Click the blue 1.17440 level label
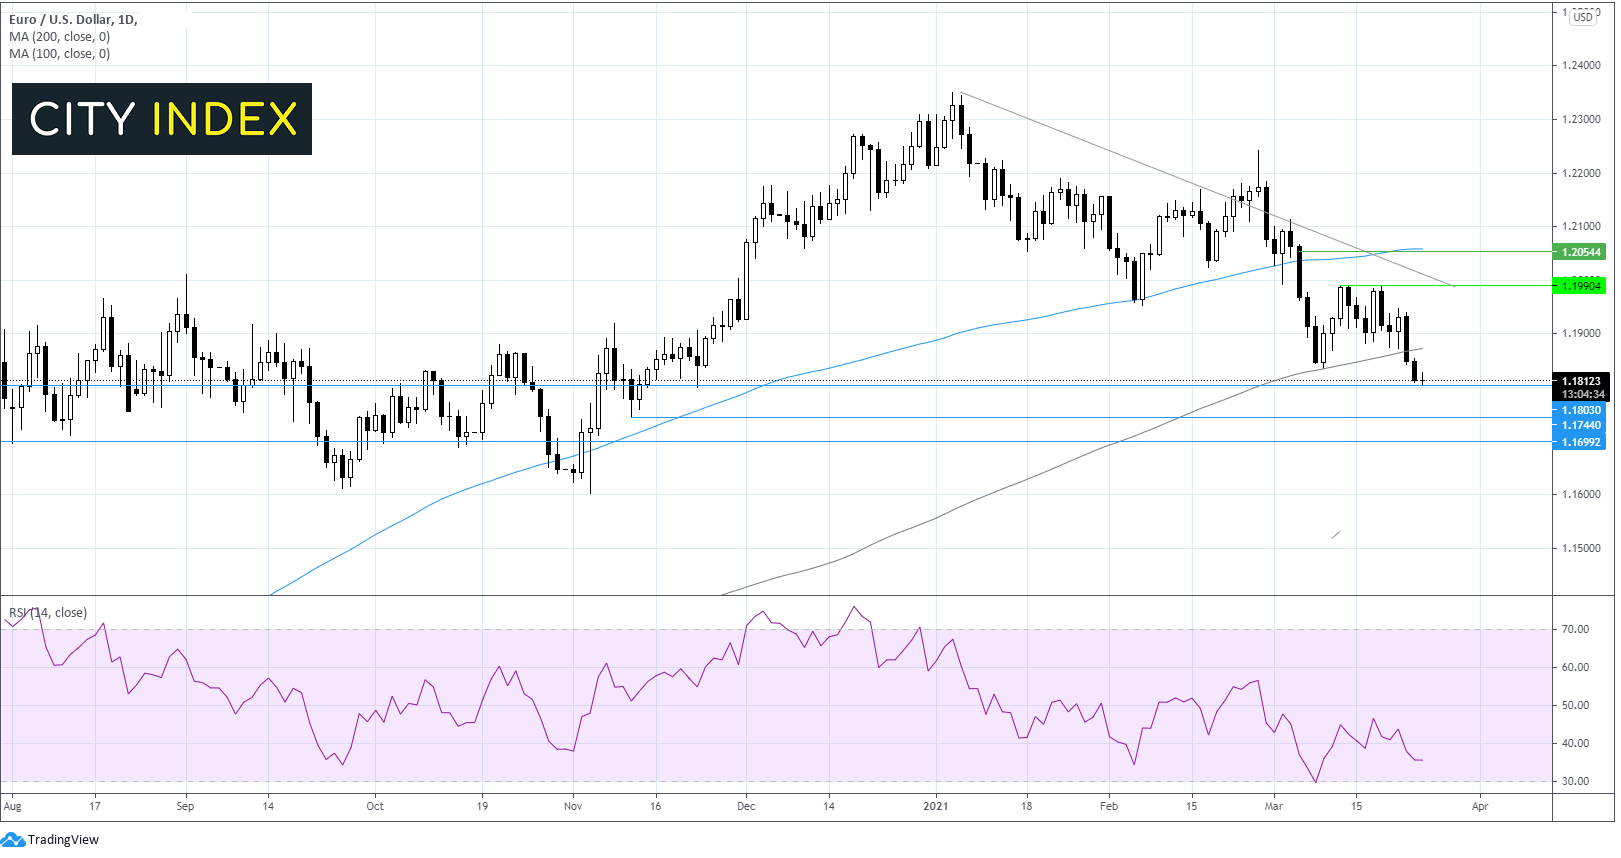This screenshot has height=858, width=1621. click(x=1581, y=425)
